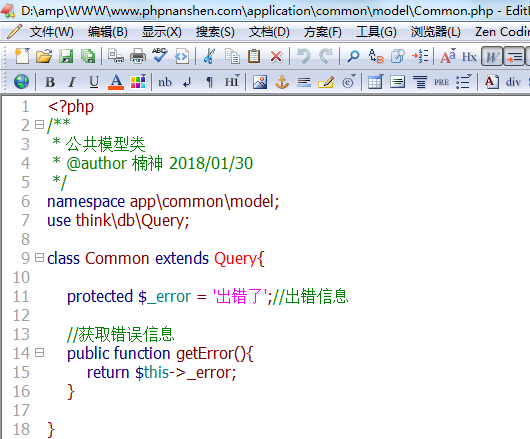Click the Hx hex viewer icon
530x439 pixels.
click(x=469, y=56)
